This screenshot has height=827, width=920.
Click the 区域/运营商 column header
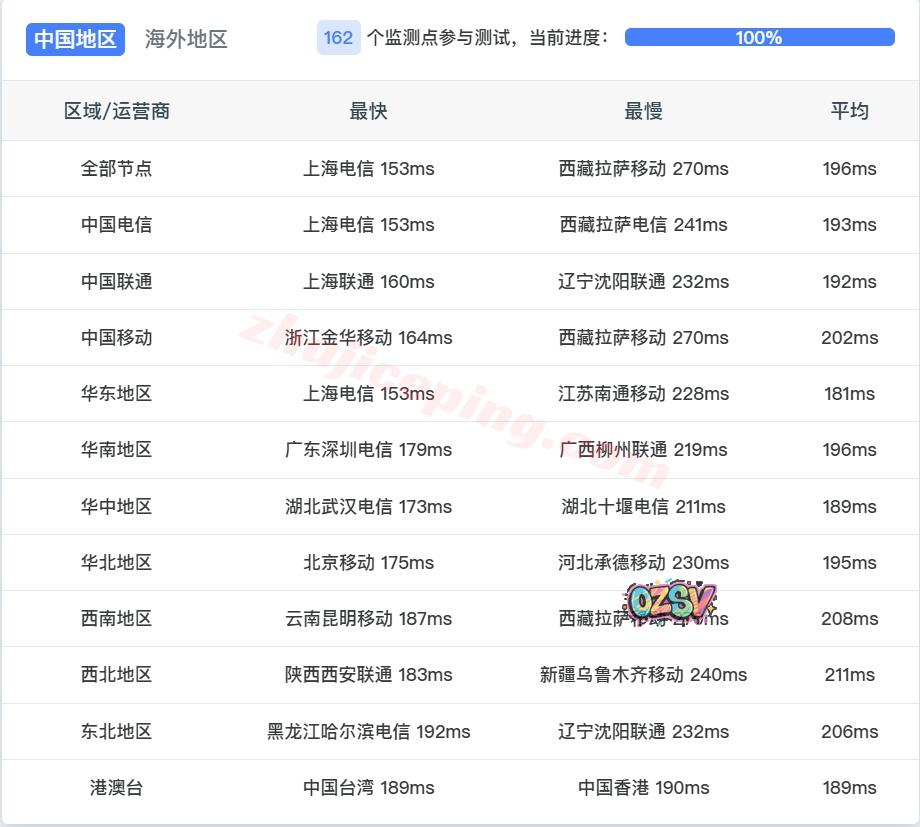(x=117, y=111)
